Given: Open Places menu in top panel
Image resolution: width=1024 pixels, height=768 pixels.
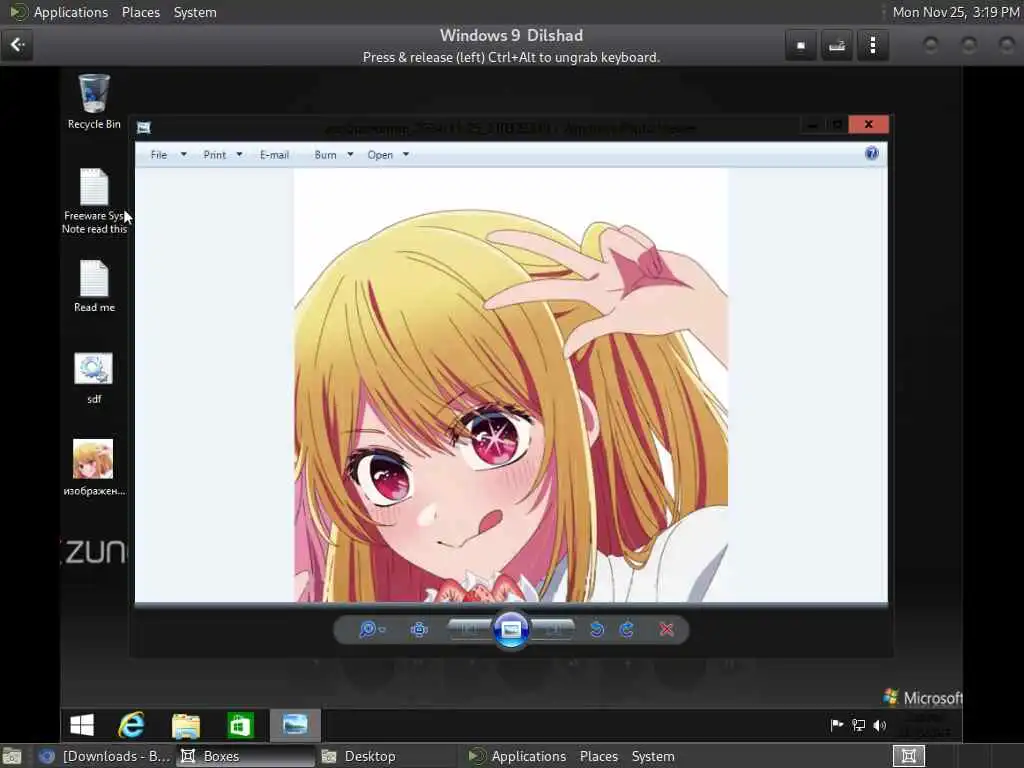Looking at the screenshot, I should tap(140, 12).
